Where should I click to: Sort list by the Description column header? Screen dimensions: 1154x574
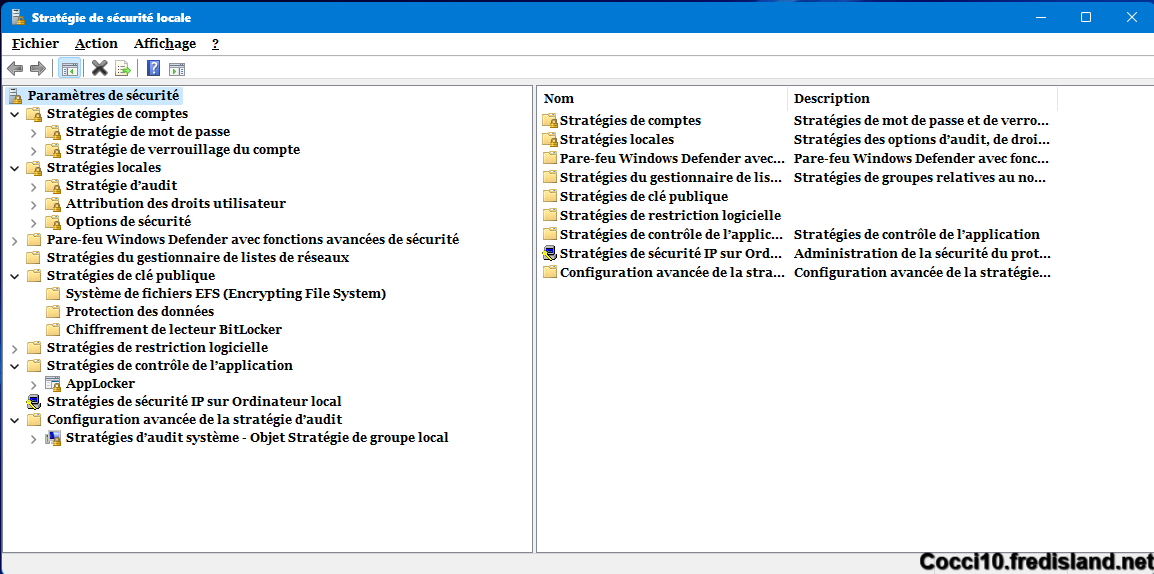[x=923, y=99]
